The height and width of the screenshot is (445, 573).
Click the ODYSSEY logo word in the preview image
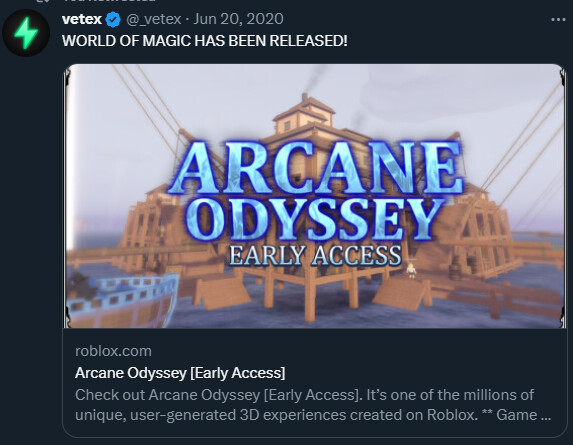pos(315,219)
